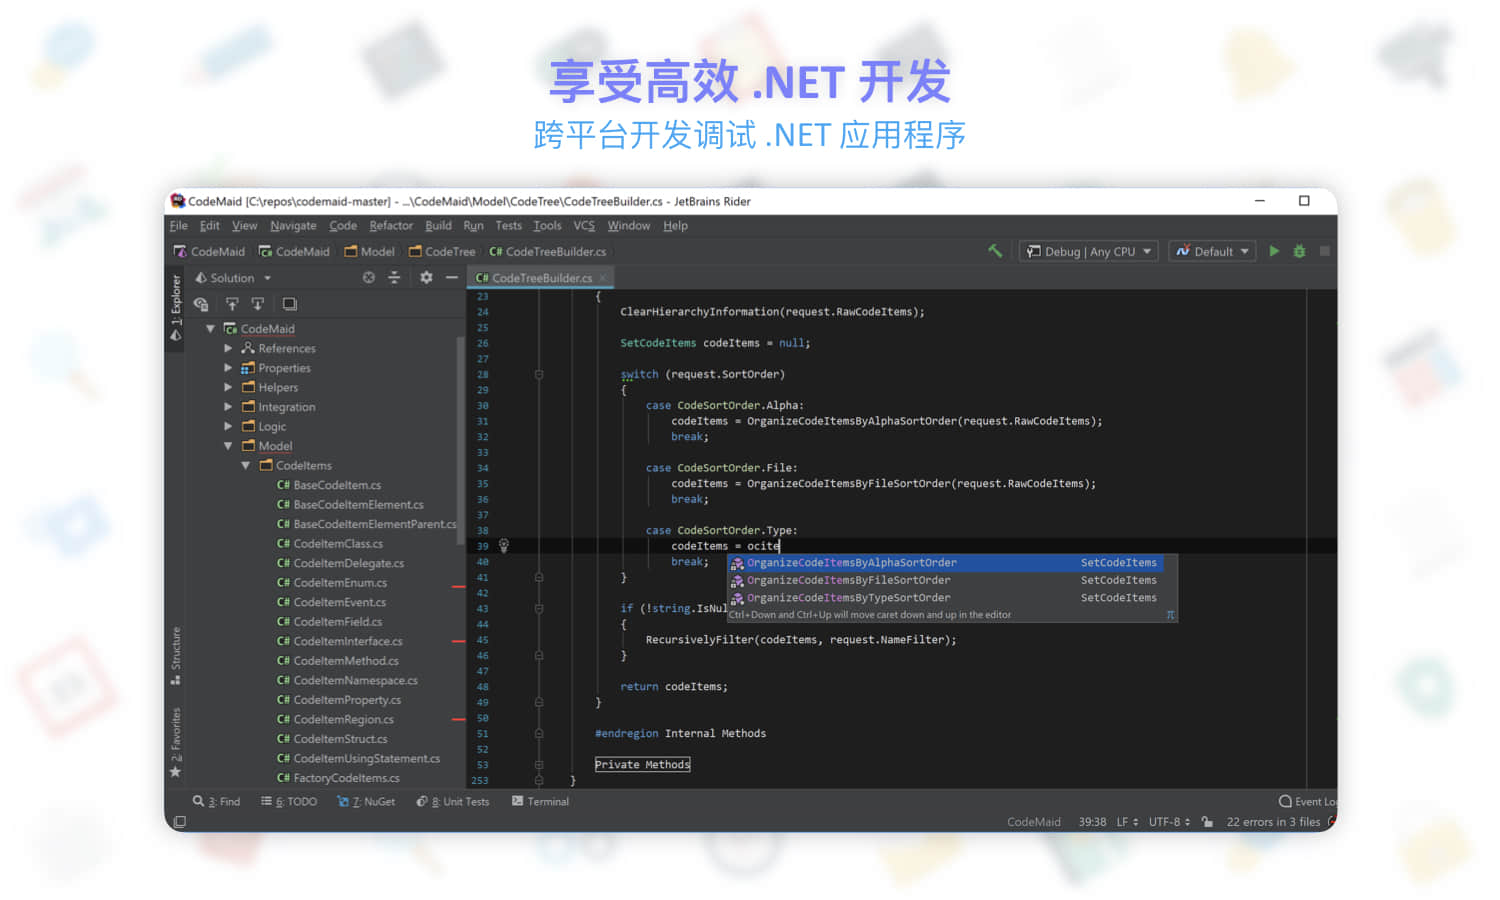Viewport: 1500px width, 900px height.
Task: Select OrganizeCodeItemsByAlphaSortOrder completion suggestion
Action: [x=945, y=563]
